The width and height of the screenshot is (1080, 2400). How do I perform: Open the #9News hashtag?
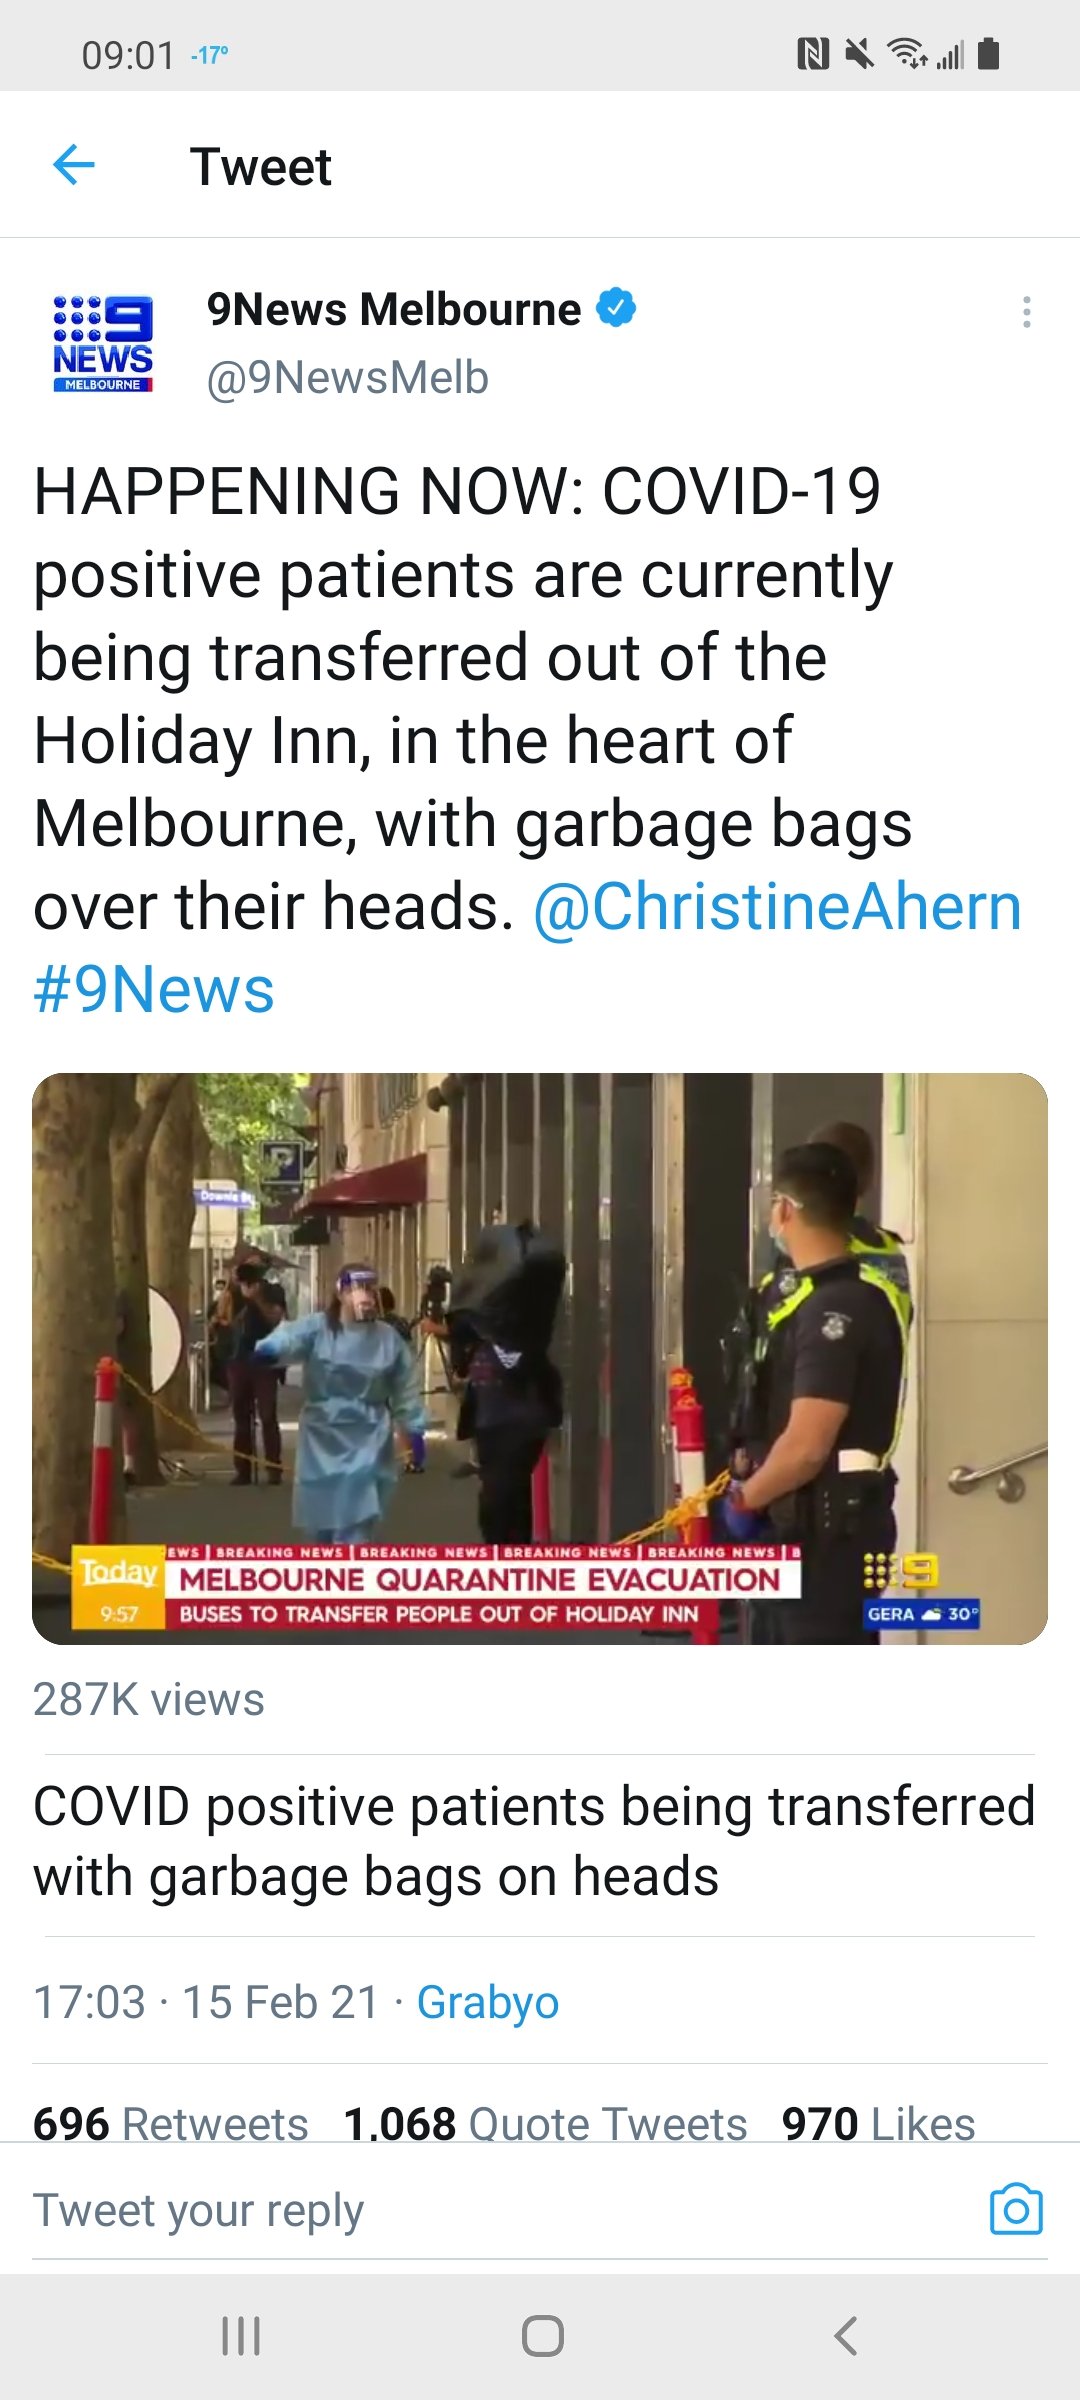(154, 990)
